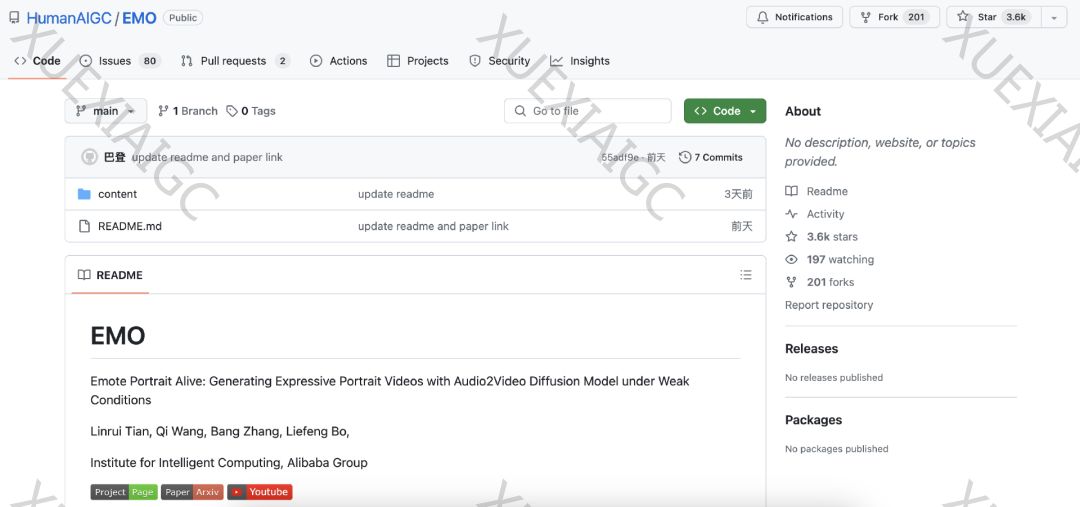Switch to the Issues tab
1080x507 pixels.
click(x=118, y=61)
